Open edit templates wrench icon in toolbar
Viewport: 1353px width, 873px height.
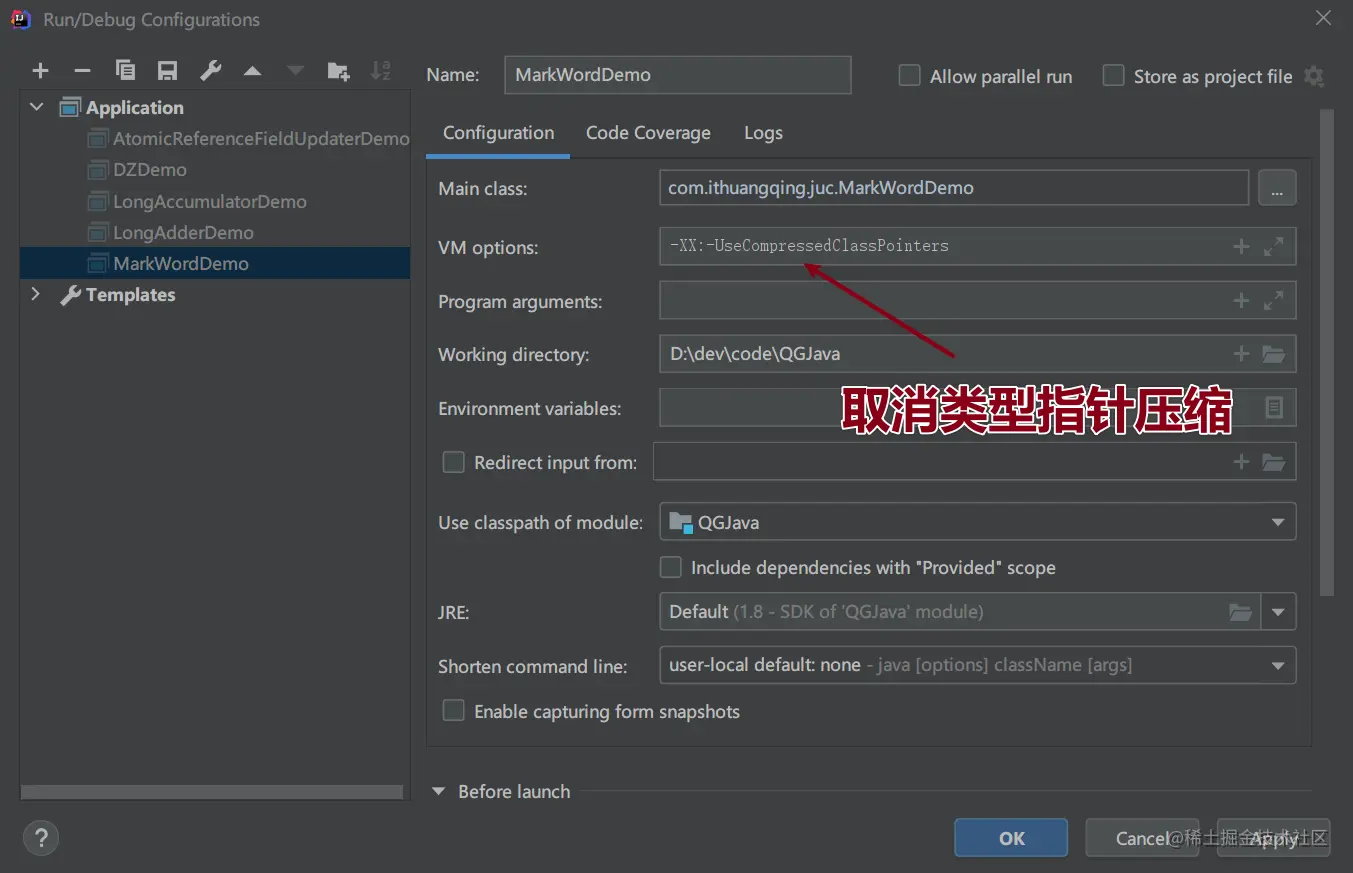210,70
